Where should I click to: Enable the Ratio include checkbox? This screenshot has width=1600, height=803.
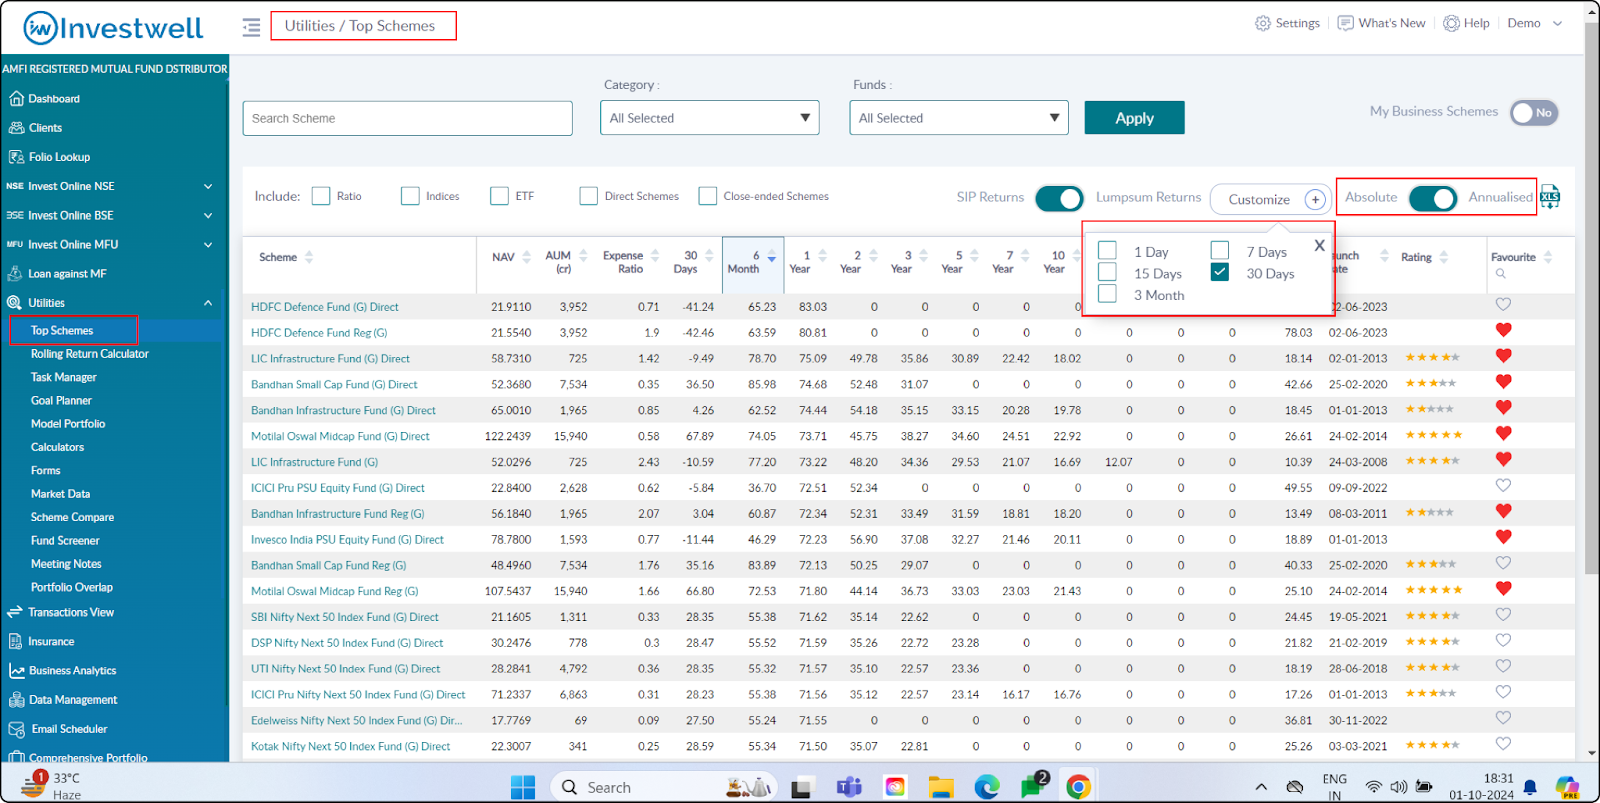[x=321, y=196]
